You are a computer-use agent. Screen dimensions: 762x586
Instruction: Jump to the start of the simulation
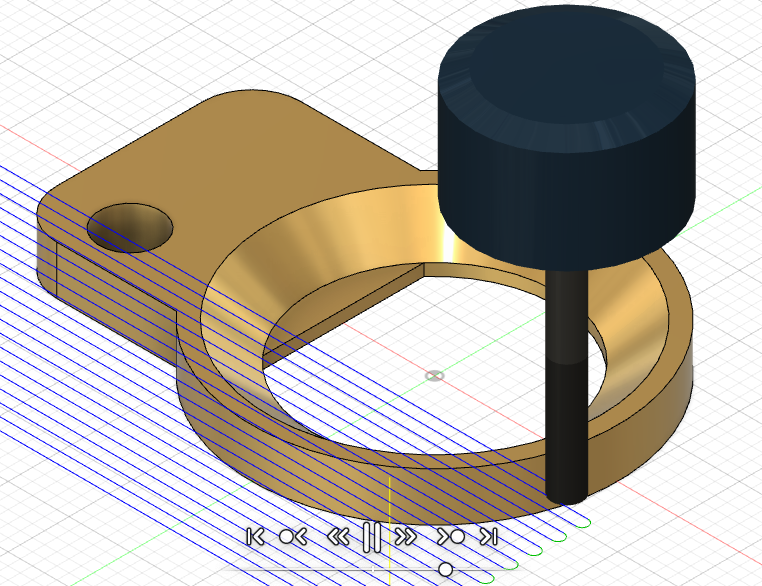(255, 537)
